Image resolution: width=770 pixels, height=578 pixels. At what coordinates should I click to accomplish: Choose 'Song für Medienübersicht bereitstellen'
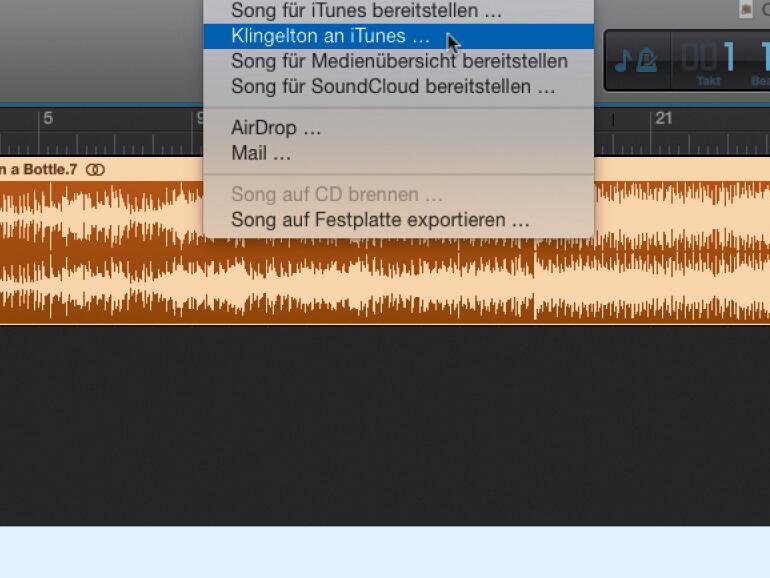click(x=398, y=61)
